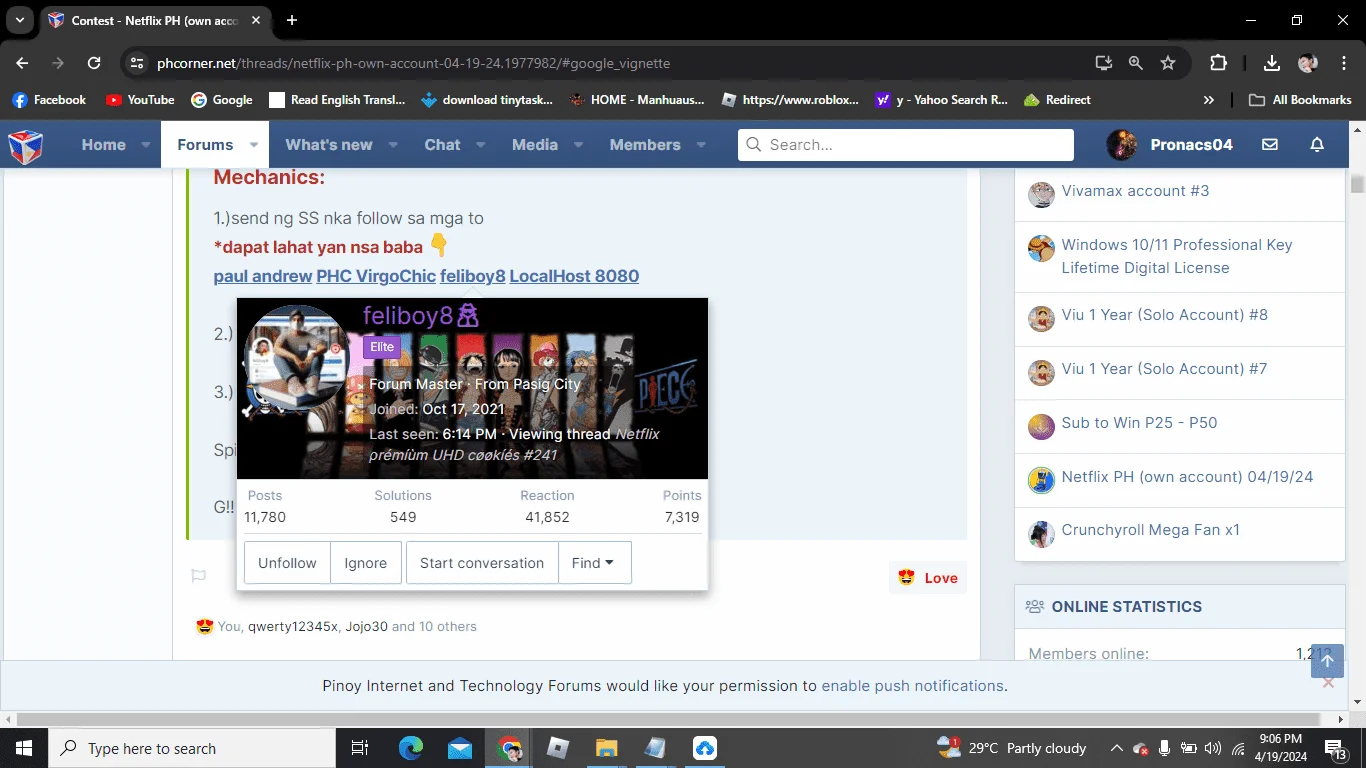The height and width of the screenshot is (768, 1366).
Task: Reload the page with browser refresh icon
Action: (x=94, y=63)
